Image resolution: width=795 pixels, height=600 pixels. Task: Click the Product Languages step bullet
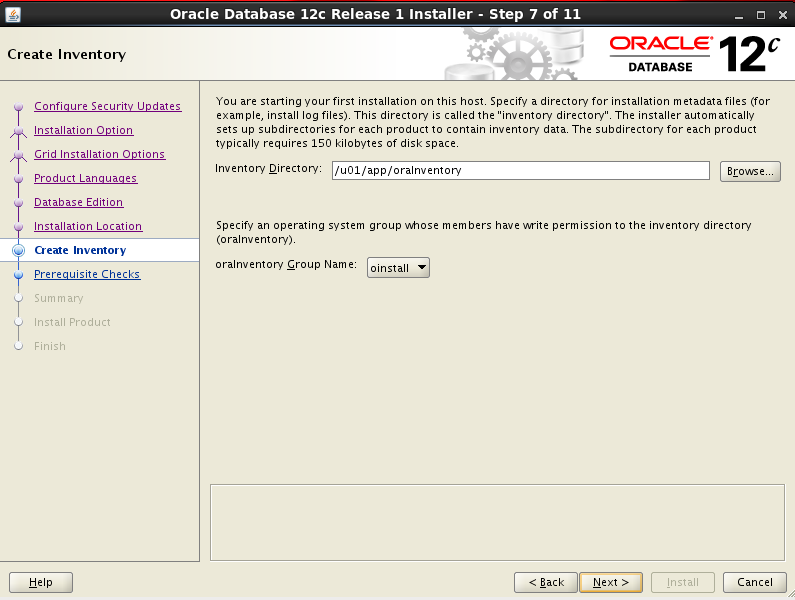tap(19, 179)
